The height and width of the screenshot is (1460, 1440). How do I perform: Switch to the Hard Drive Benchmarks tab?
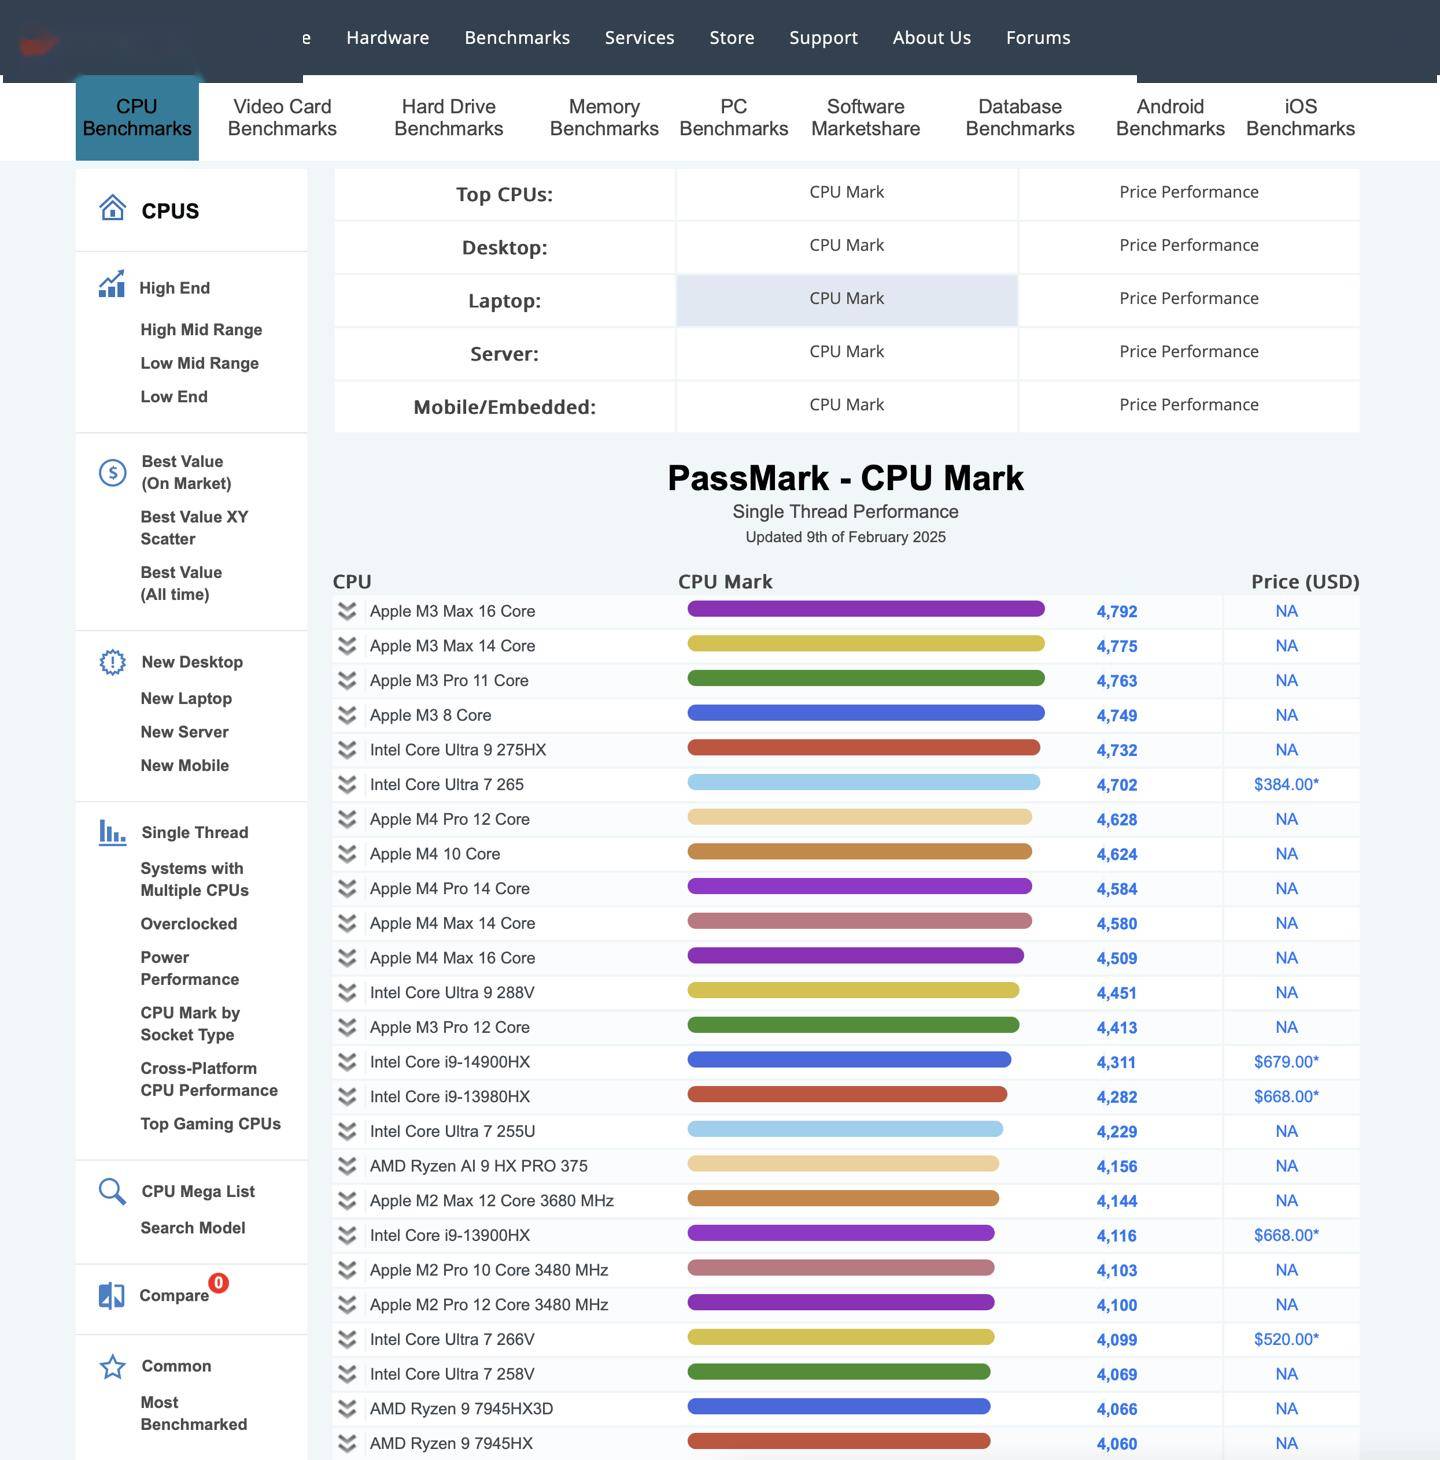(449, 118)
